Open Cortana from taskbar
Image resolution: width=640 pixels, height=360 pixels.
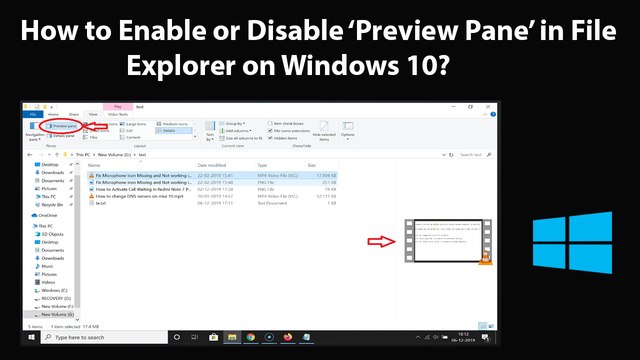tap(177, 337)
